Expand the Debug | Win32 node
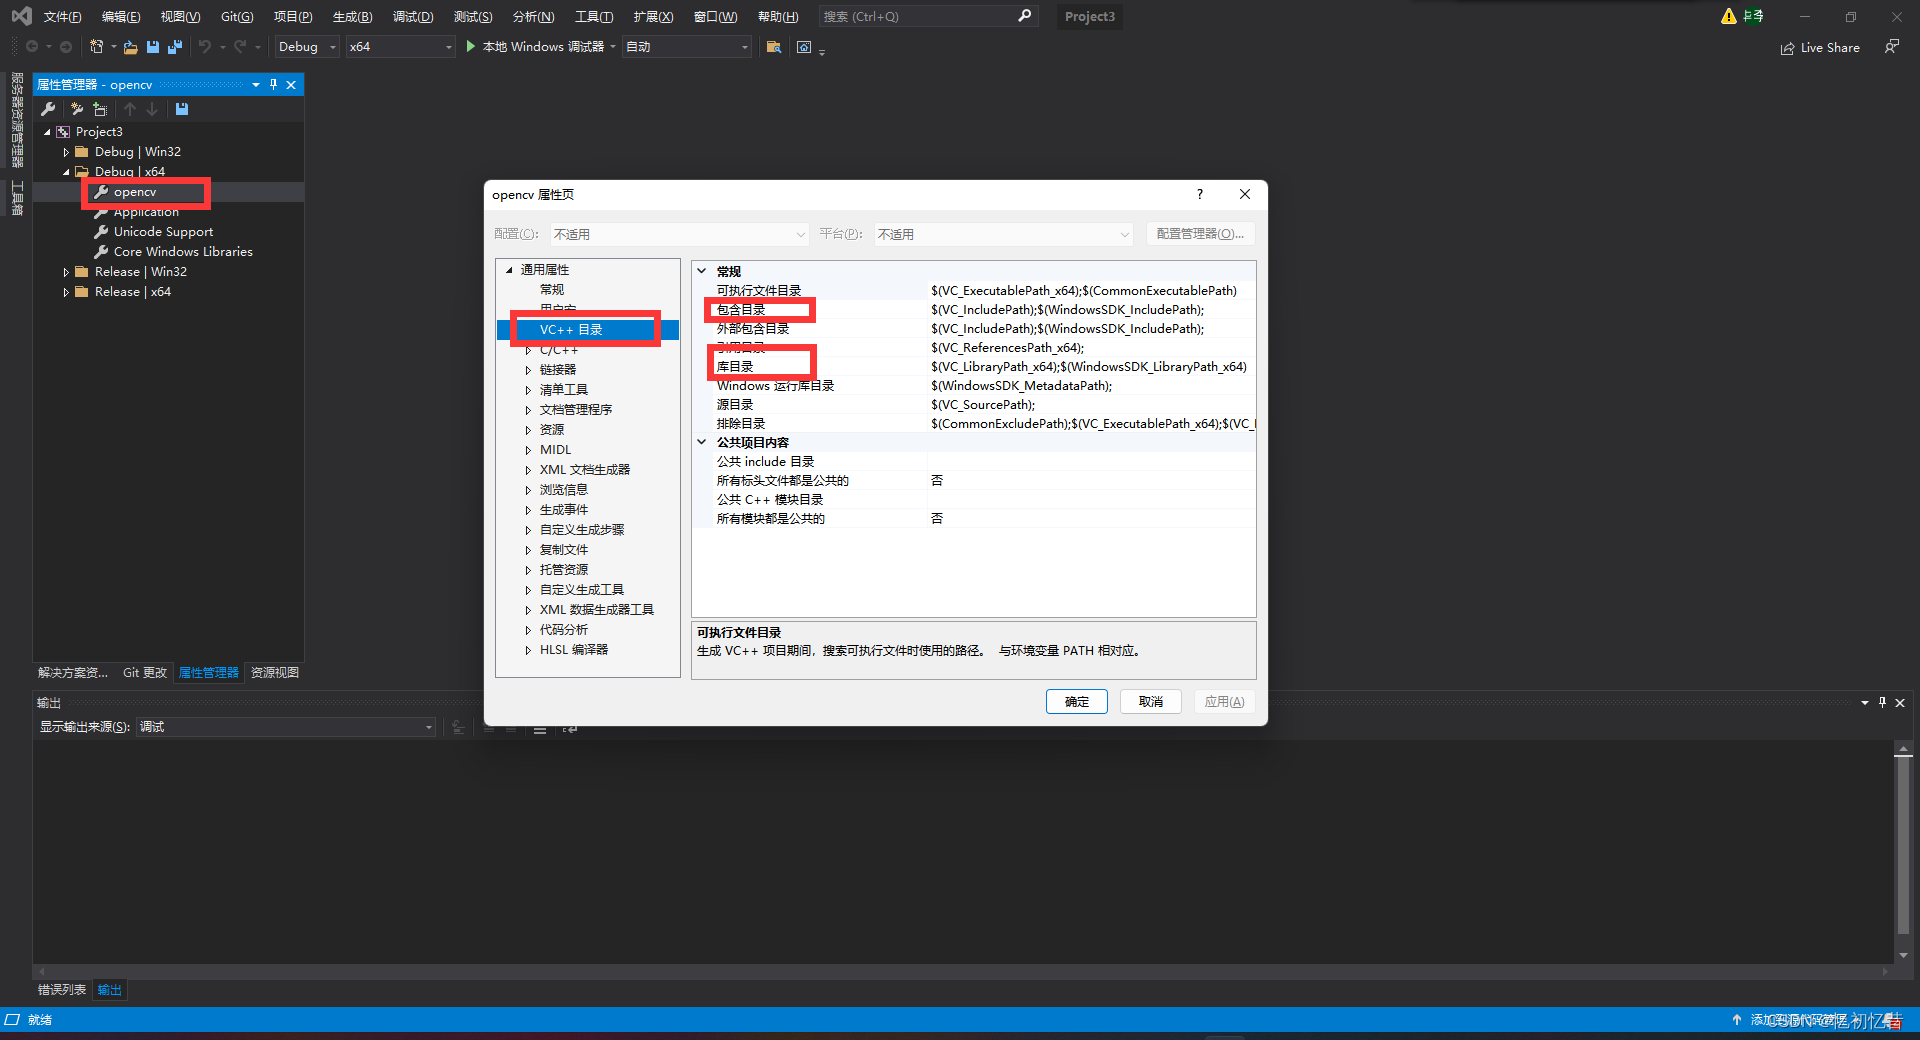 (66, 152)
